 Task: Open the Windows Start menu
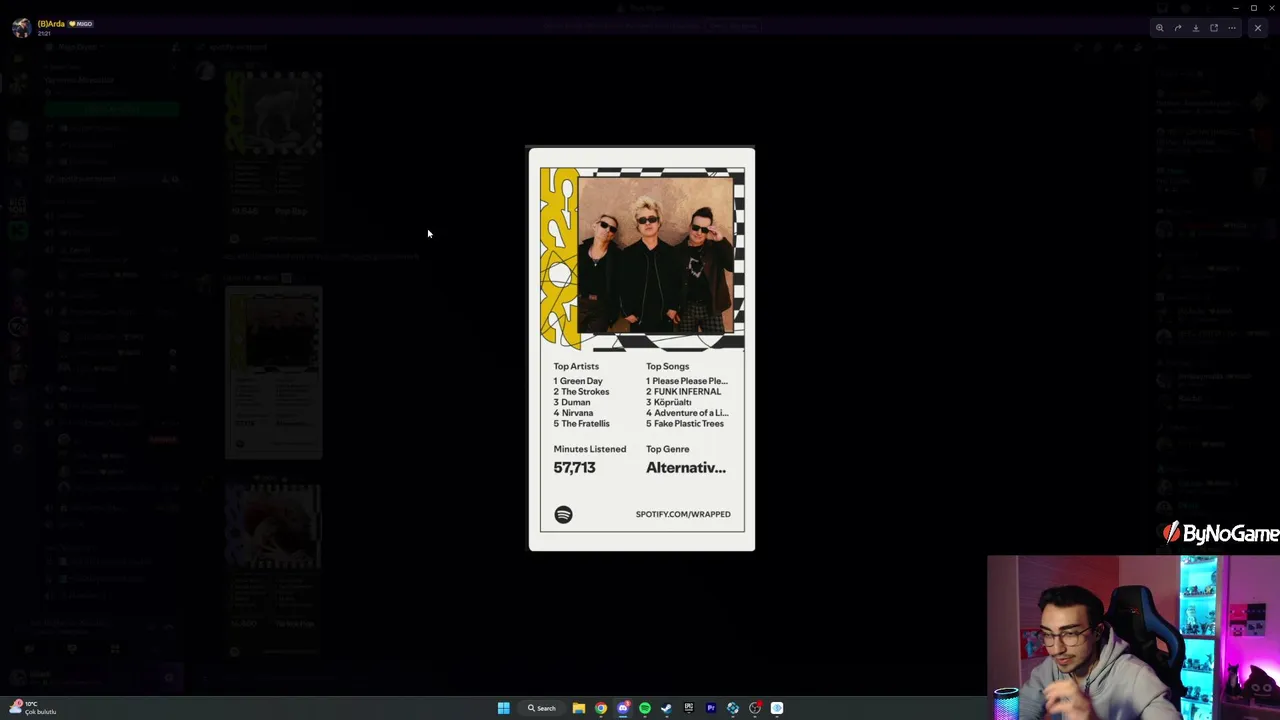504,708
